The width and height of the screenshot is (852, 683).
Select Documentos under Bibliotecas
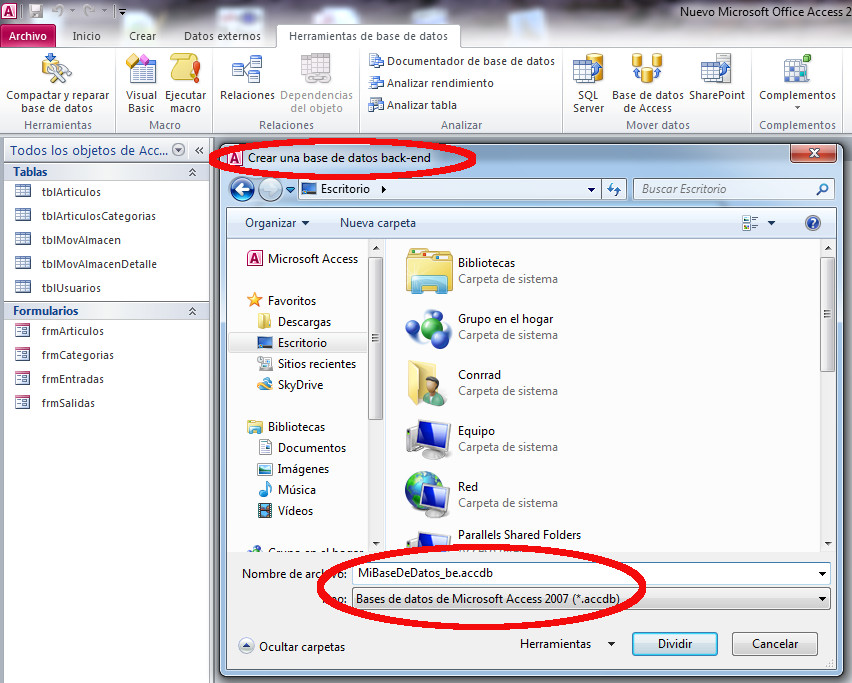click(x=302, y=448)
